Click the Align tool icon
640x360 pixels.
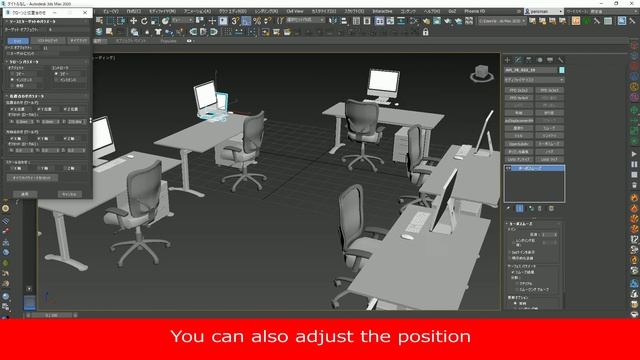coord(344,21)
